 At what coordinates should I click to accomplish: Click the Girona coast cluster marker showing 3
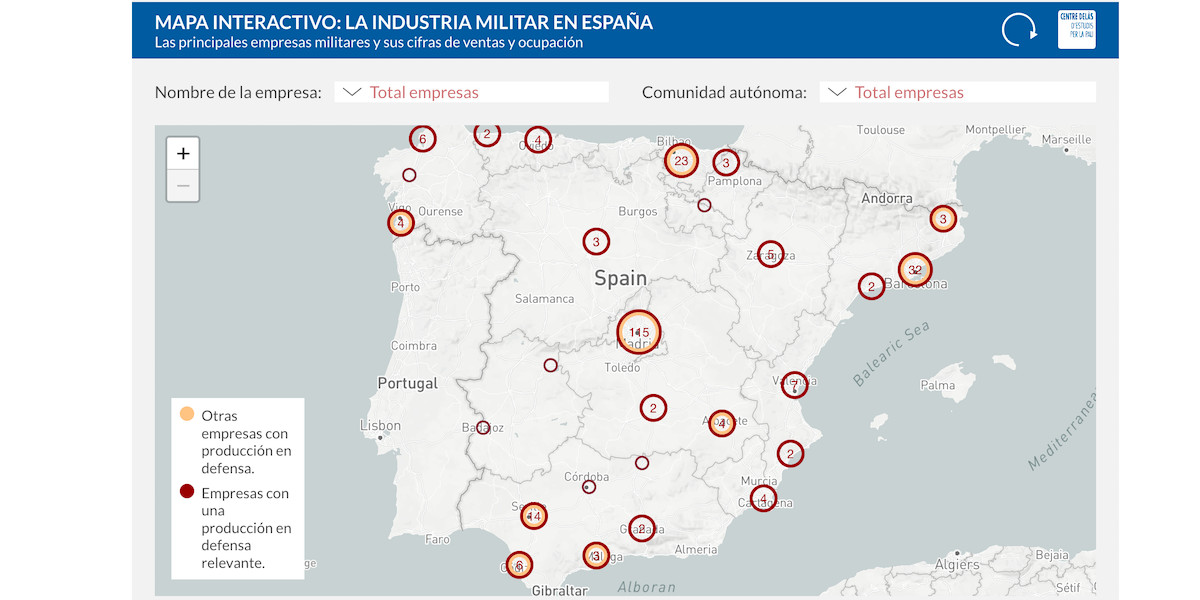click(x=942, y=218)
